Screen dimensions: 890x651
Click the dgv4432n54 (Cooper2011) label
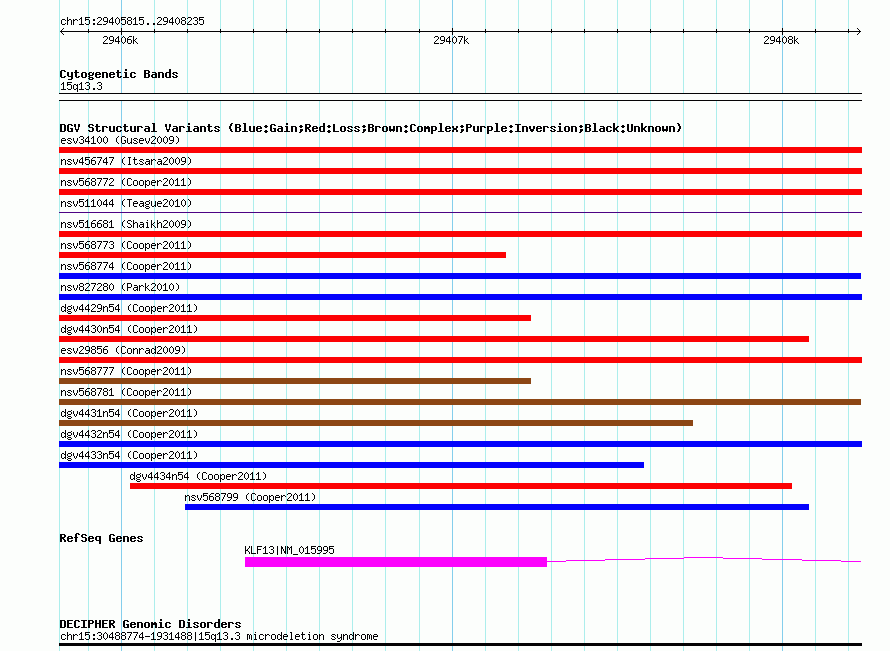pos(129,434)
